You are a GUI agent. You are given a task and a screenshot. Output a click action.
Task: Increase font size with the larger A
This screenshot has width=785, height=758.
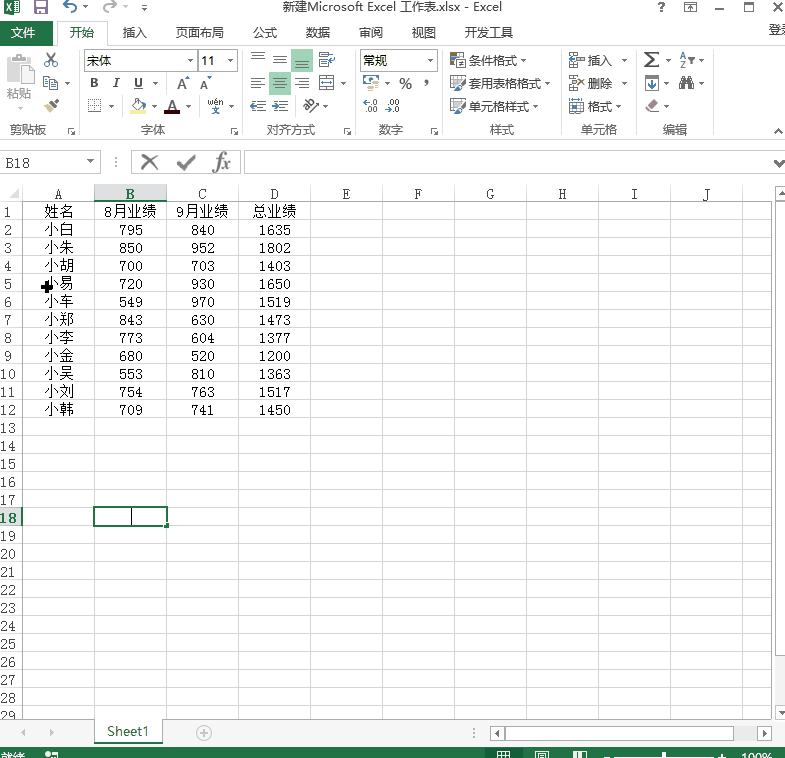[x=184, y=83]
